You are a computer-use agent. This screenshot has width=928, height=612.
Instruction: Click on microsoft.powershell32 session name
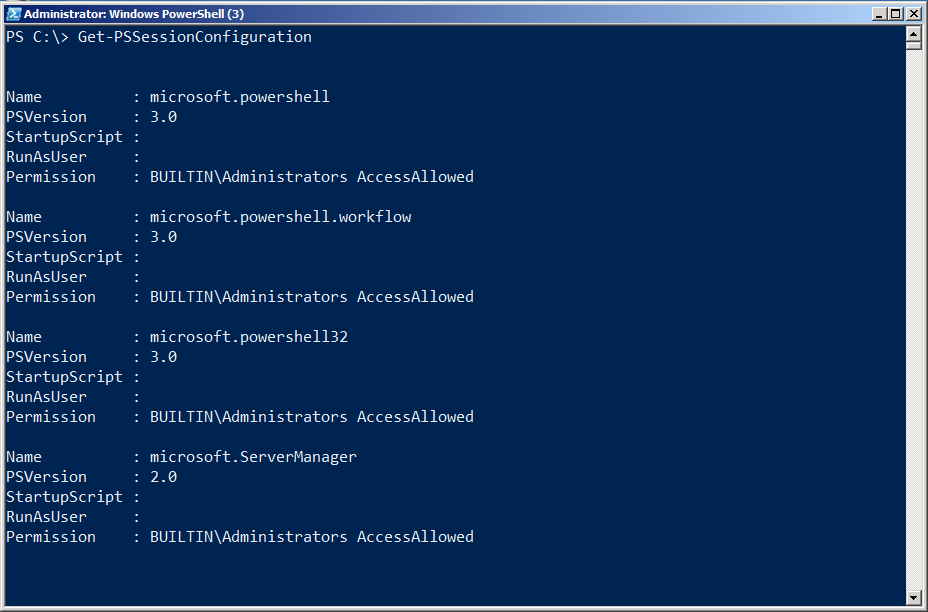coord(248,337)
